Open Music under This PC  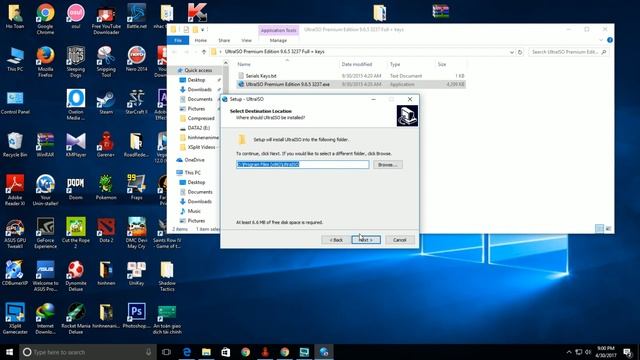click(x=194, y=211)
